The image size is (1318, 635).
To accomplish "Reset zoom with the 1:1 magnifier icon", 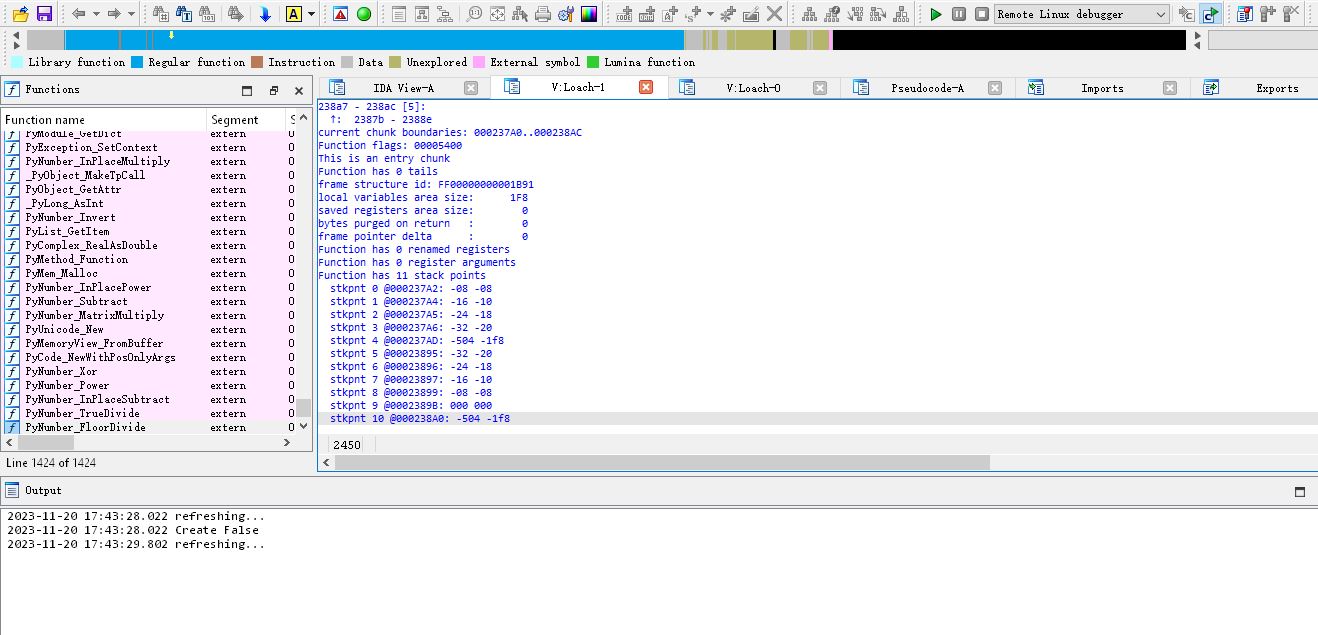I will coord(474,14).
